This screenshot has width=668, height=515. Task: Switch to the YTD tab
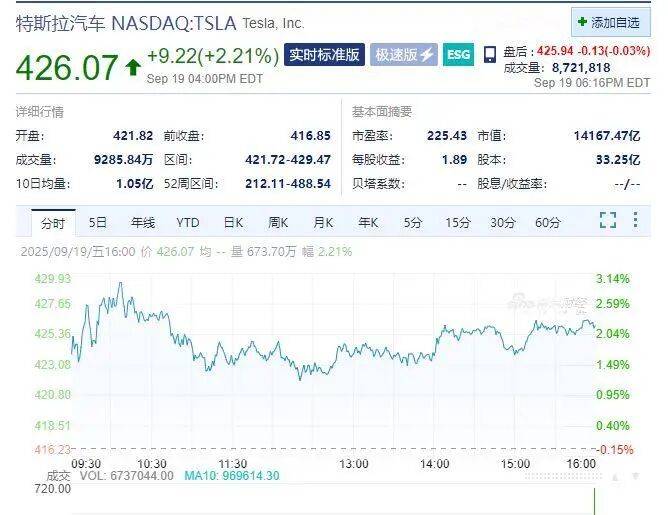188,222
